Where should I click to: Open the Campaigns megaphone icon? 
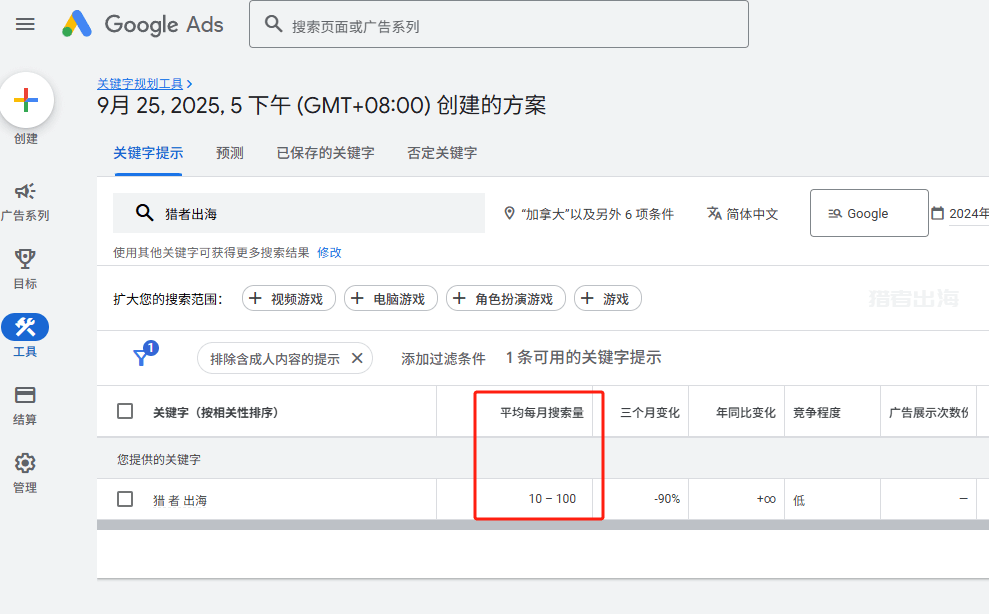(x=25, y=191)
